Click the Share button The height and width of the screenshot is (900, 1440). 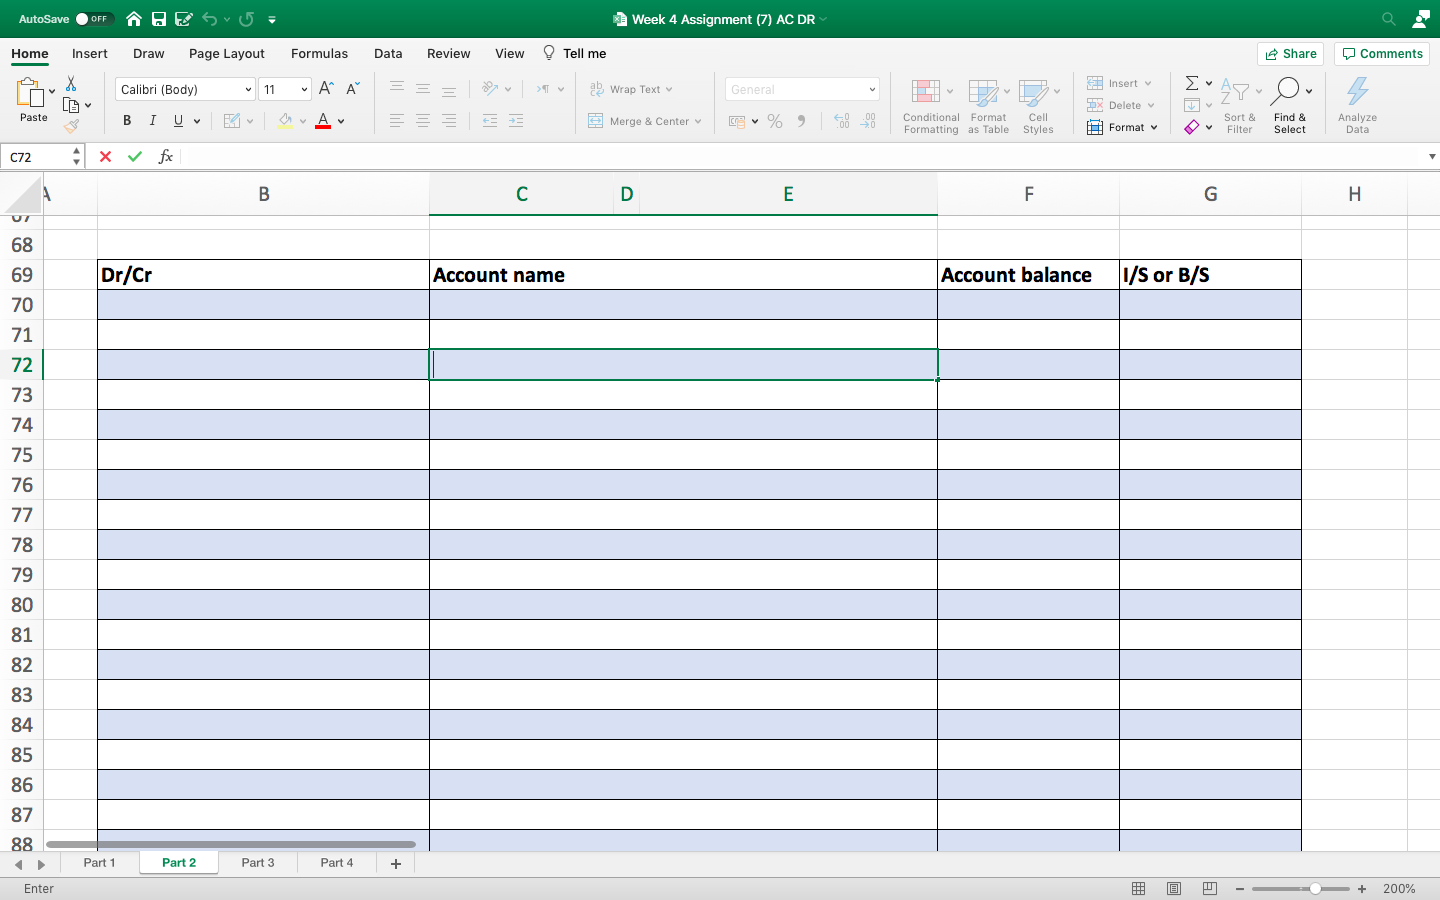click(1290, 53)
